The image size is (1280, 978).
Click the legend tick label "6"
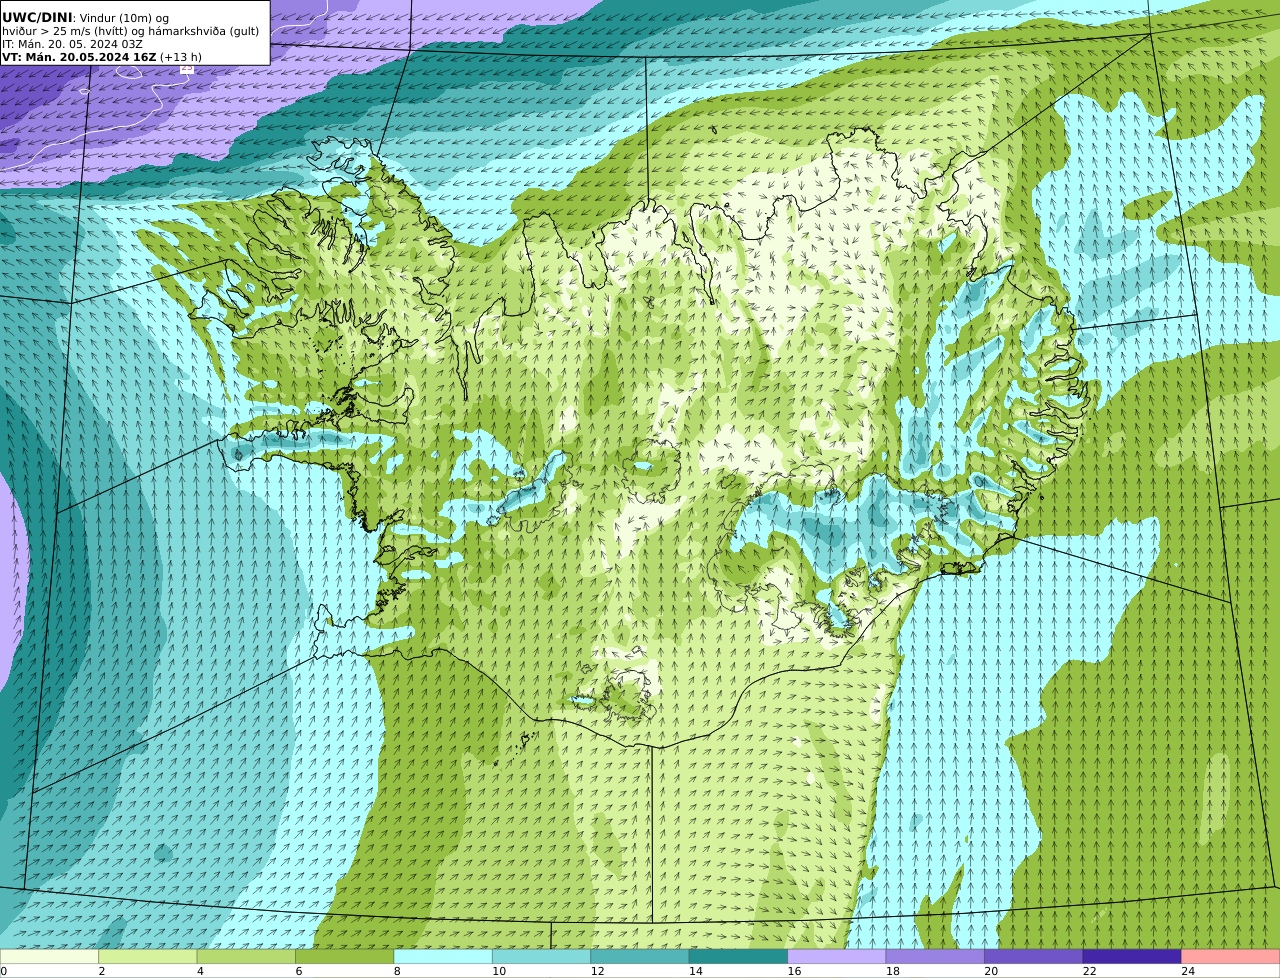click(x=299, y=971)
